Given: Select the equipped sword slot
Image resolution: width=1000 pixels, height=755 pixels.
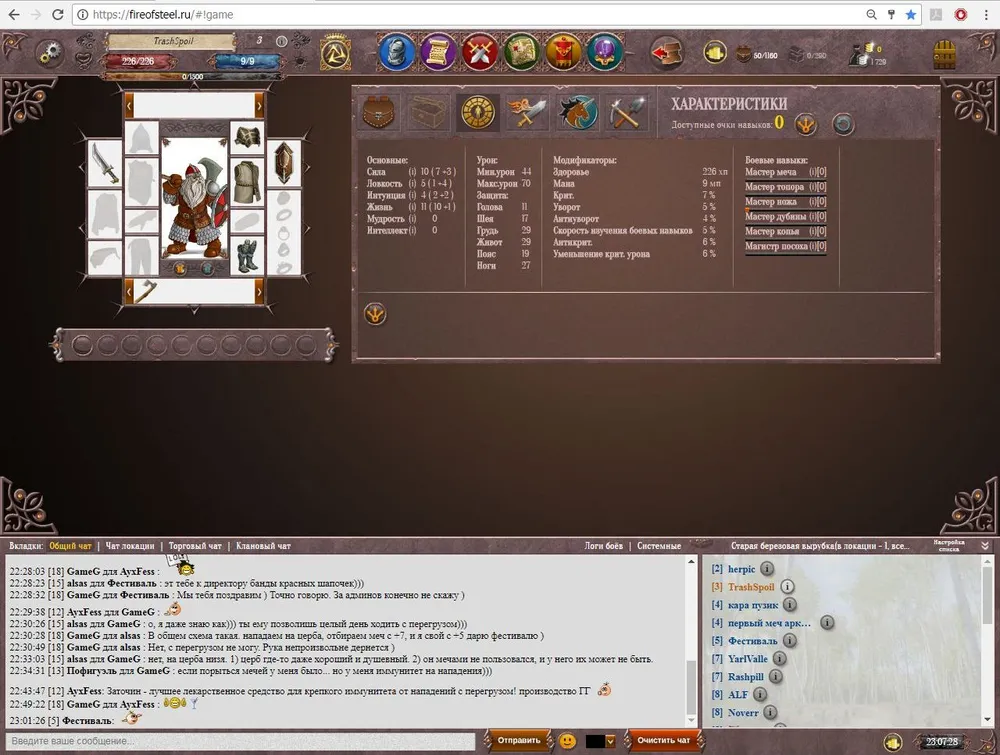Looking at the screenshot, I should coord(105,163).
